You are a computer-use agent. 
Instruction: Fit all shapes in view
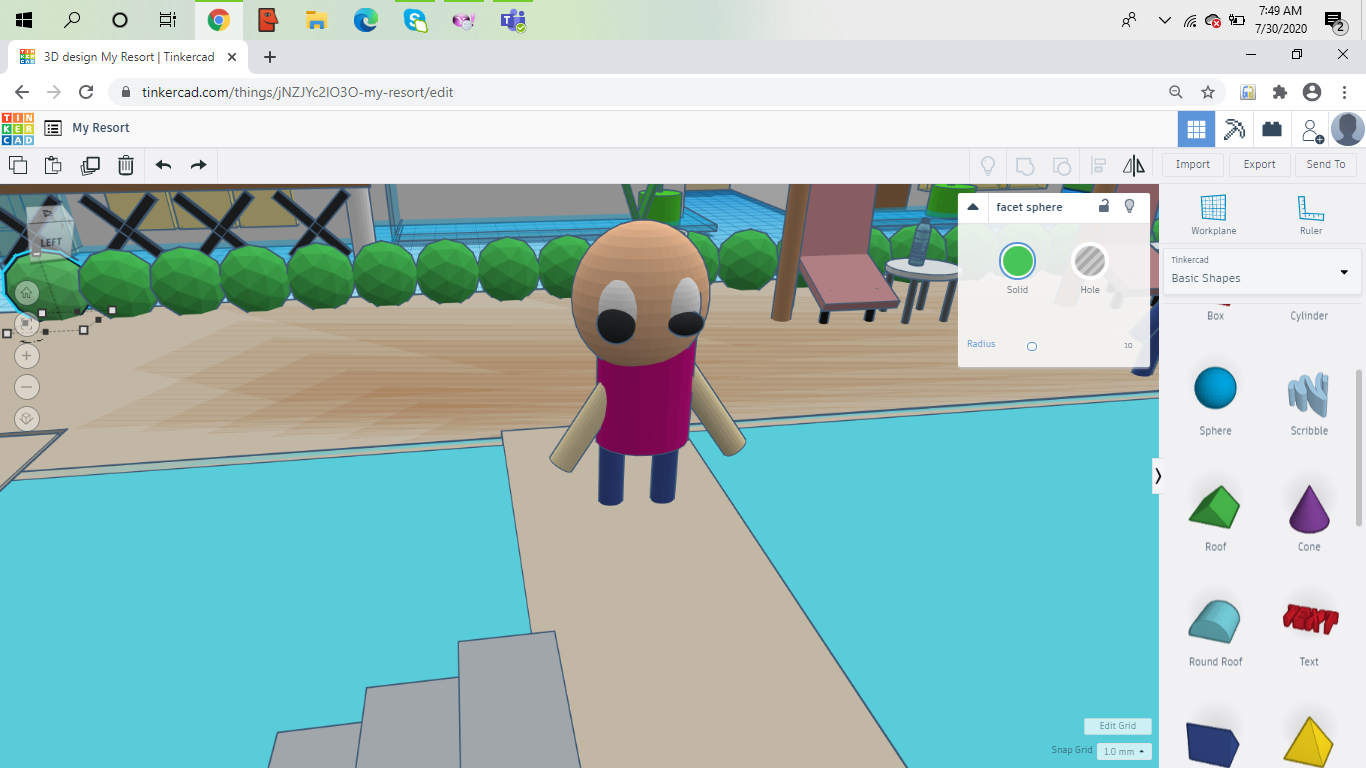[27, 324]
